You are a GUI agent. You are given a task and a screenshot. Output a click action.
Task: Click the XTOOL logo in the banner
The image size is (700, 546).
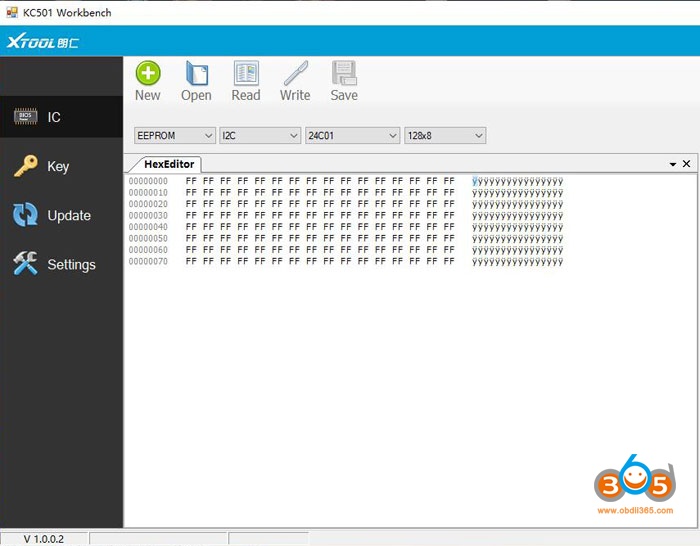click(x=43, y=42)
